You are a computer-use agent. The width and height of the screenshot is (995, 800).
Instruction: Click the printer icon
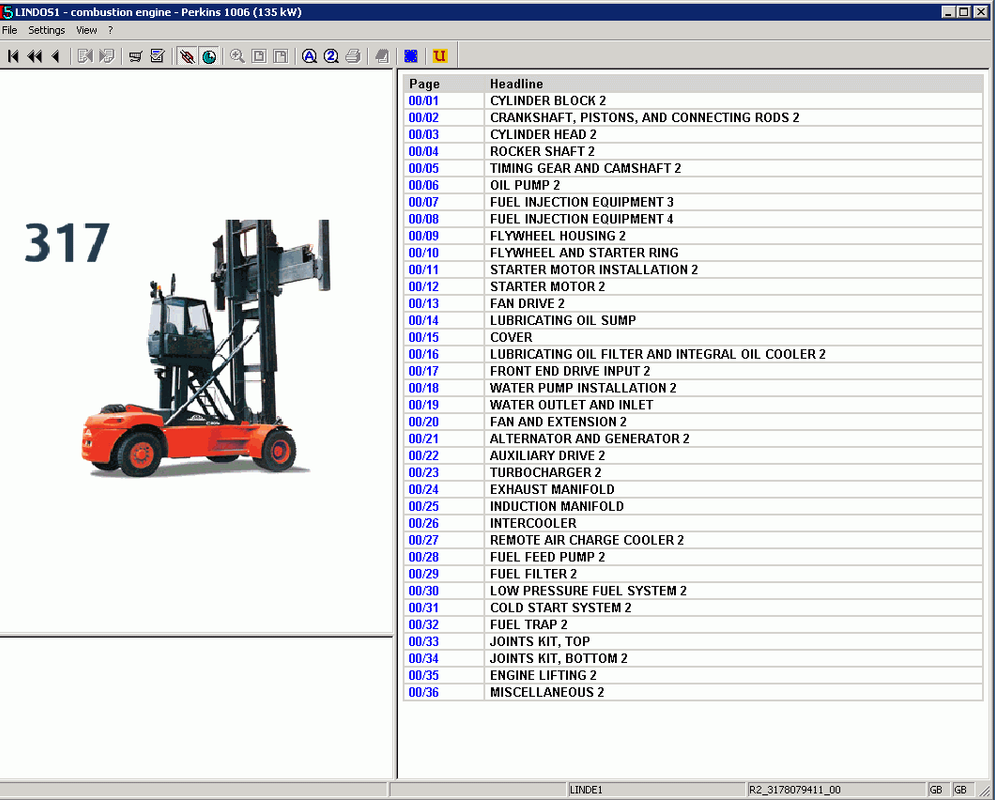[x=353, y=56]
